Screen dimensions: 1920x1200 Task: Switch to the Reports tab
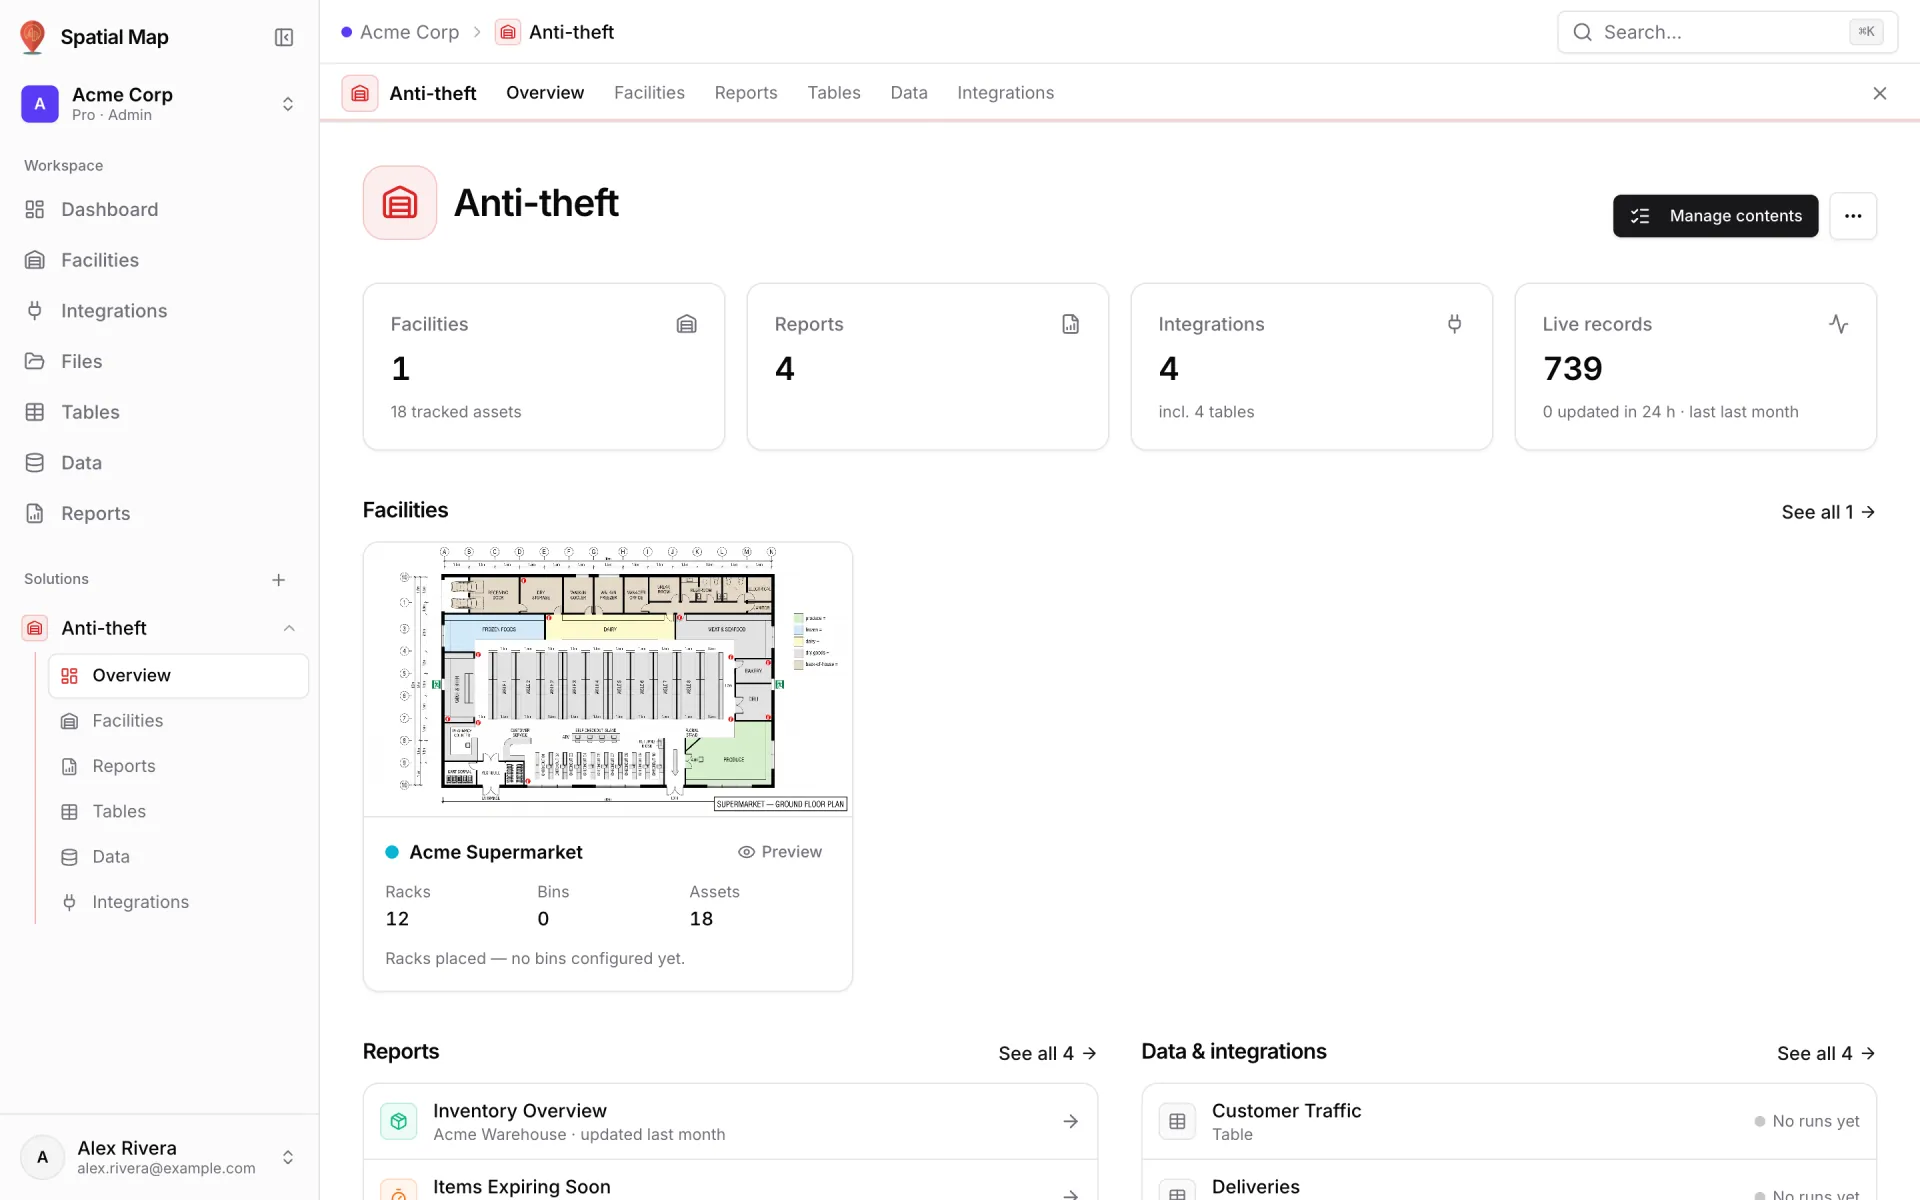[746, 93]
